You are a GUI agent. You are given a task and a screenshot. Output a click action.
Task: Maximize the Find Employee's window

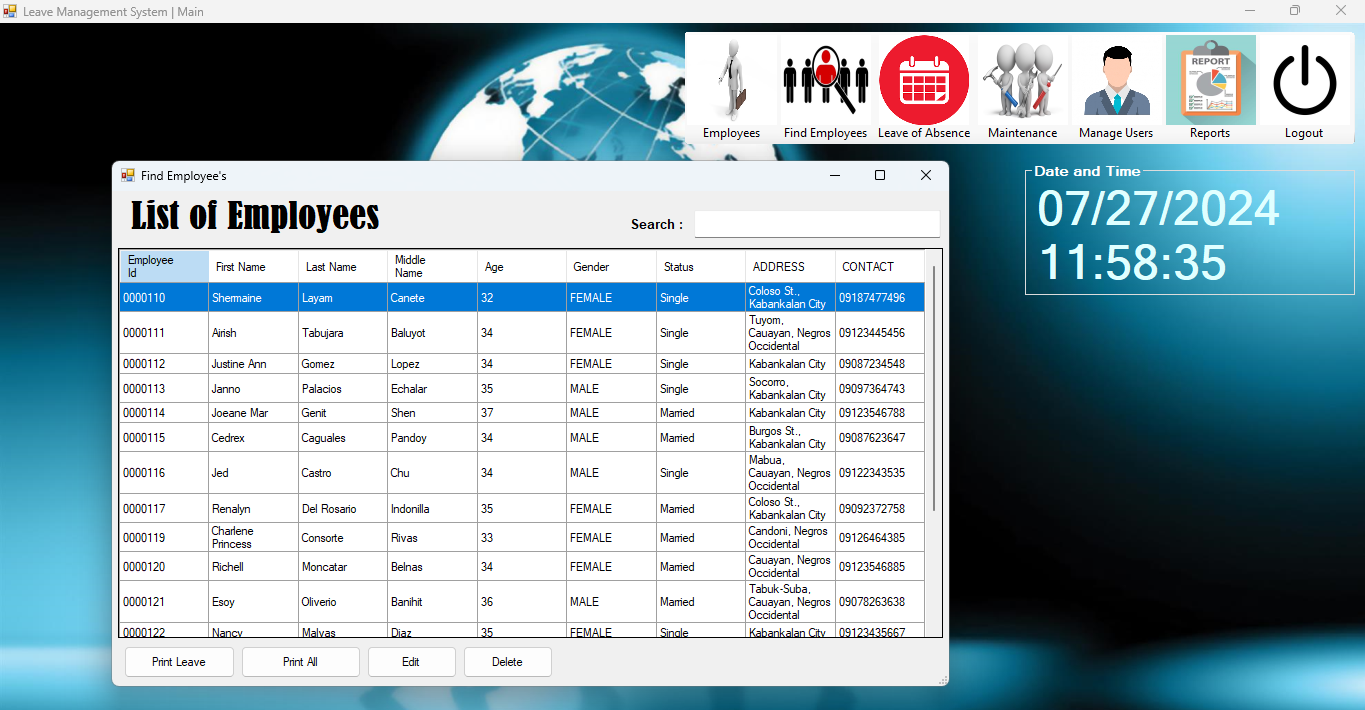click(880, 175)
